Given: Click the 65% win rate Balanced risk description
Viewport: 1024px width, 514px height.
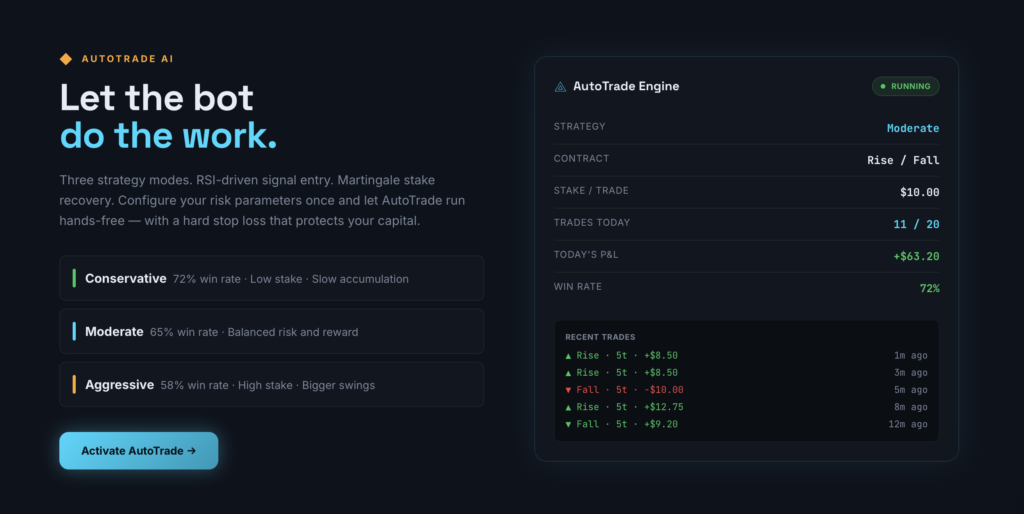Looking at the screenshot, I should click(254, 332).
